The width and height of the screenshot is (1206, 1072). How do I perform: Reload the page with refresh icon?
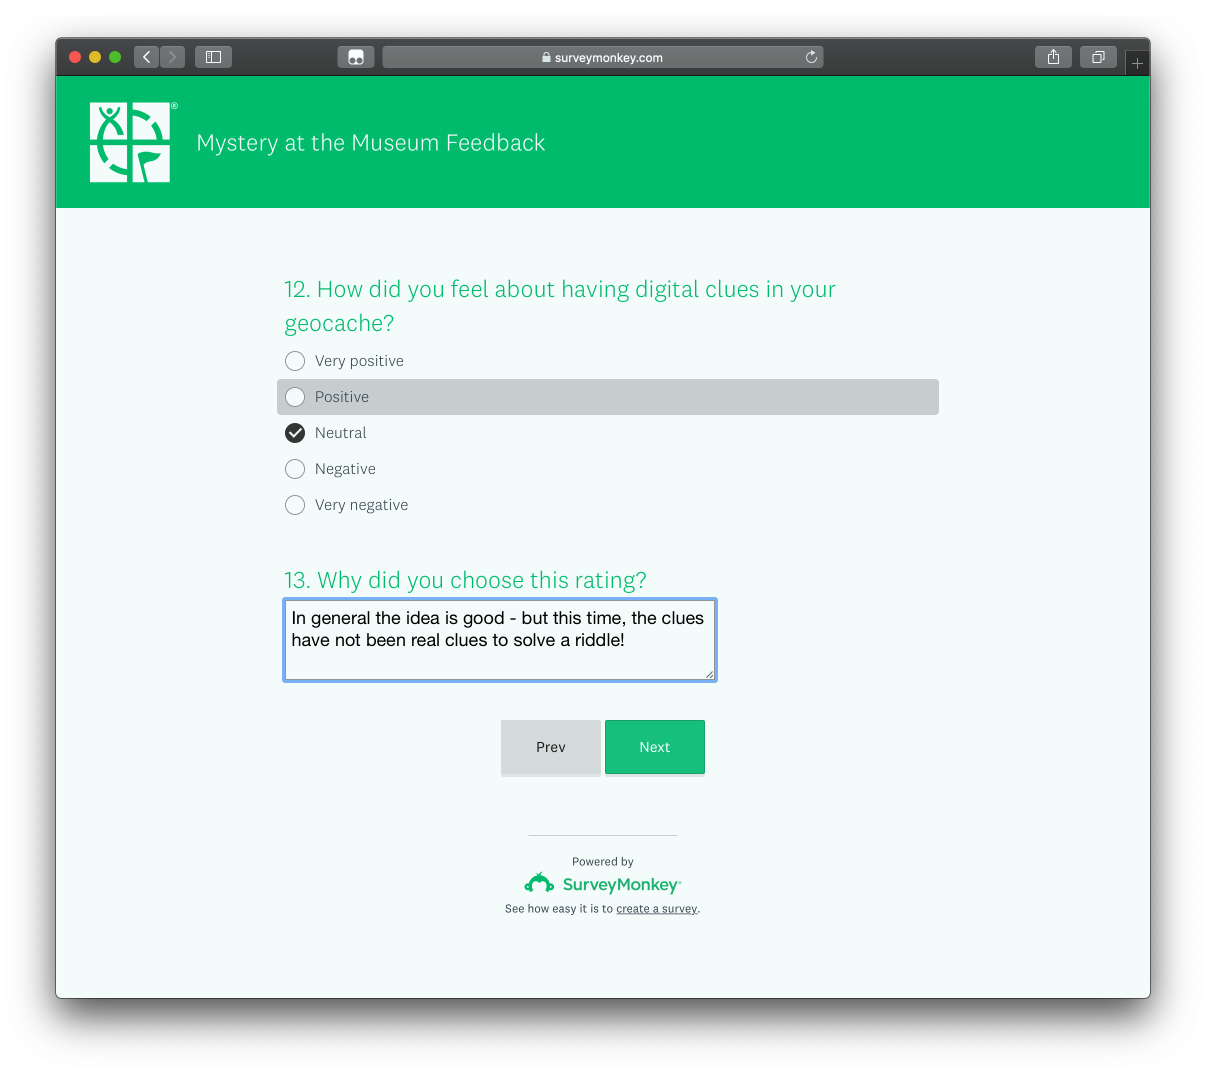coord(811,57)
